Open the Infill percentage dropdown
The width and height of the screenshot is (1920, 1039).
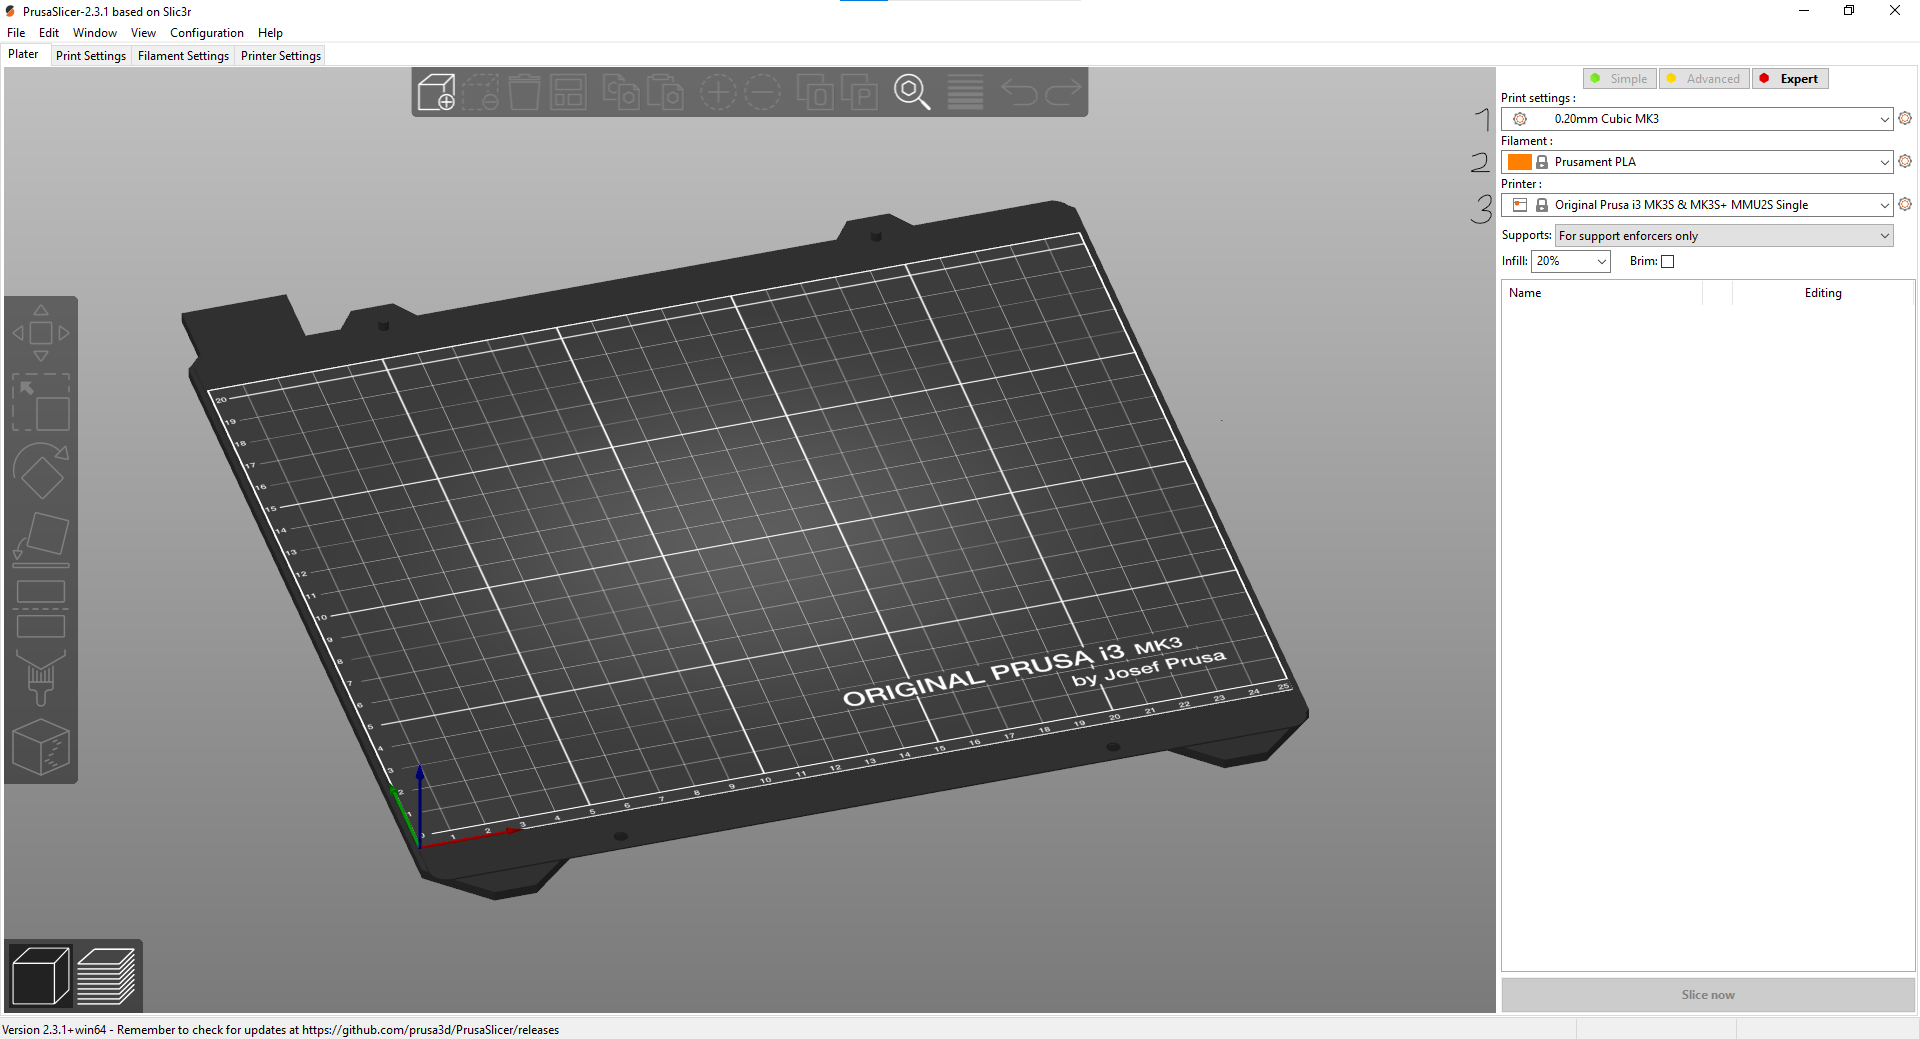(1571, 261)
